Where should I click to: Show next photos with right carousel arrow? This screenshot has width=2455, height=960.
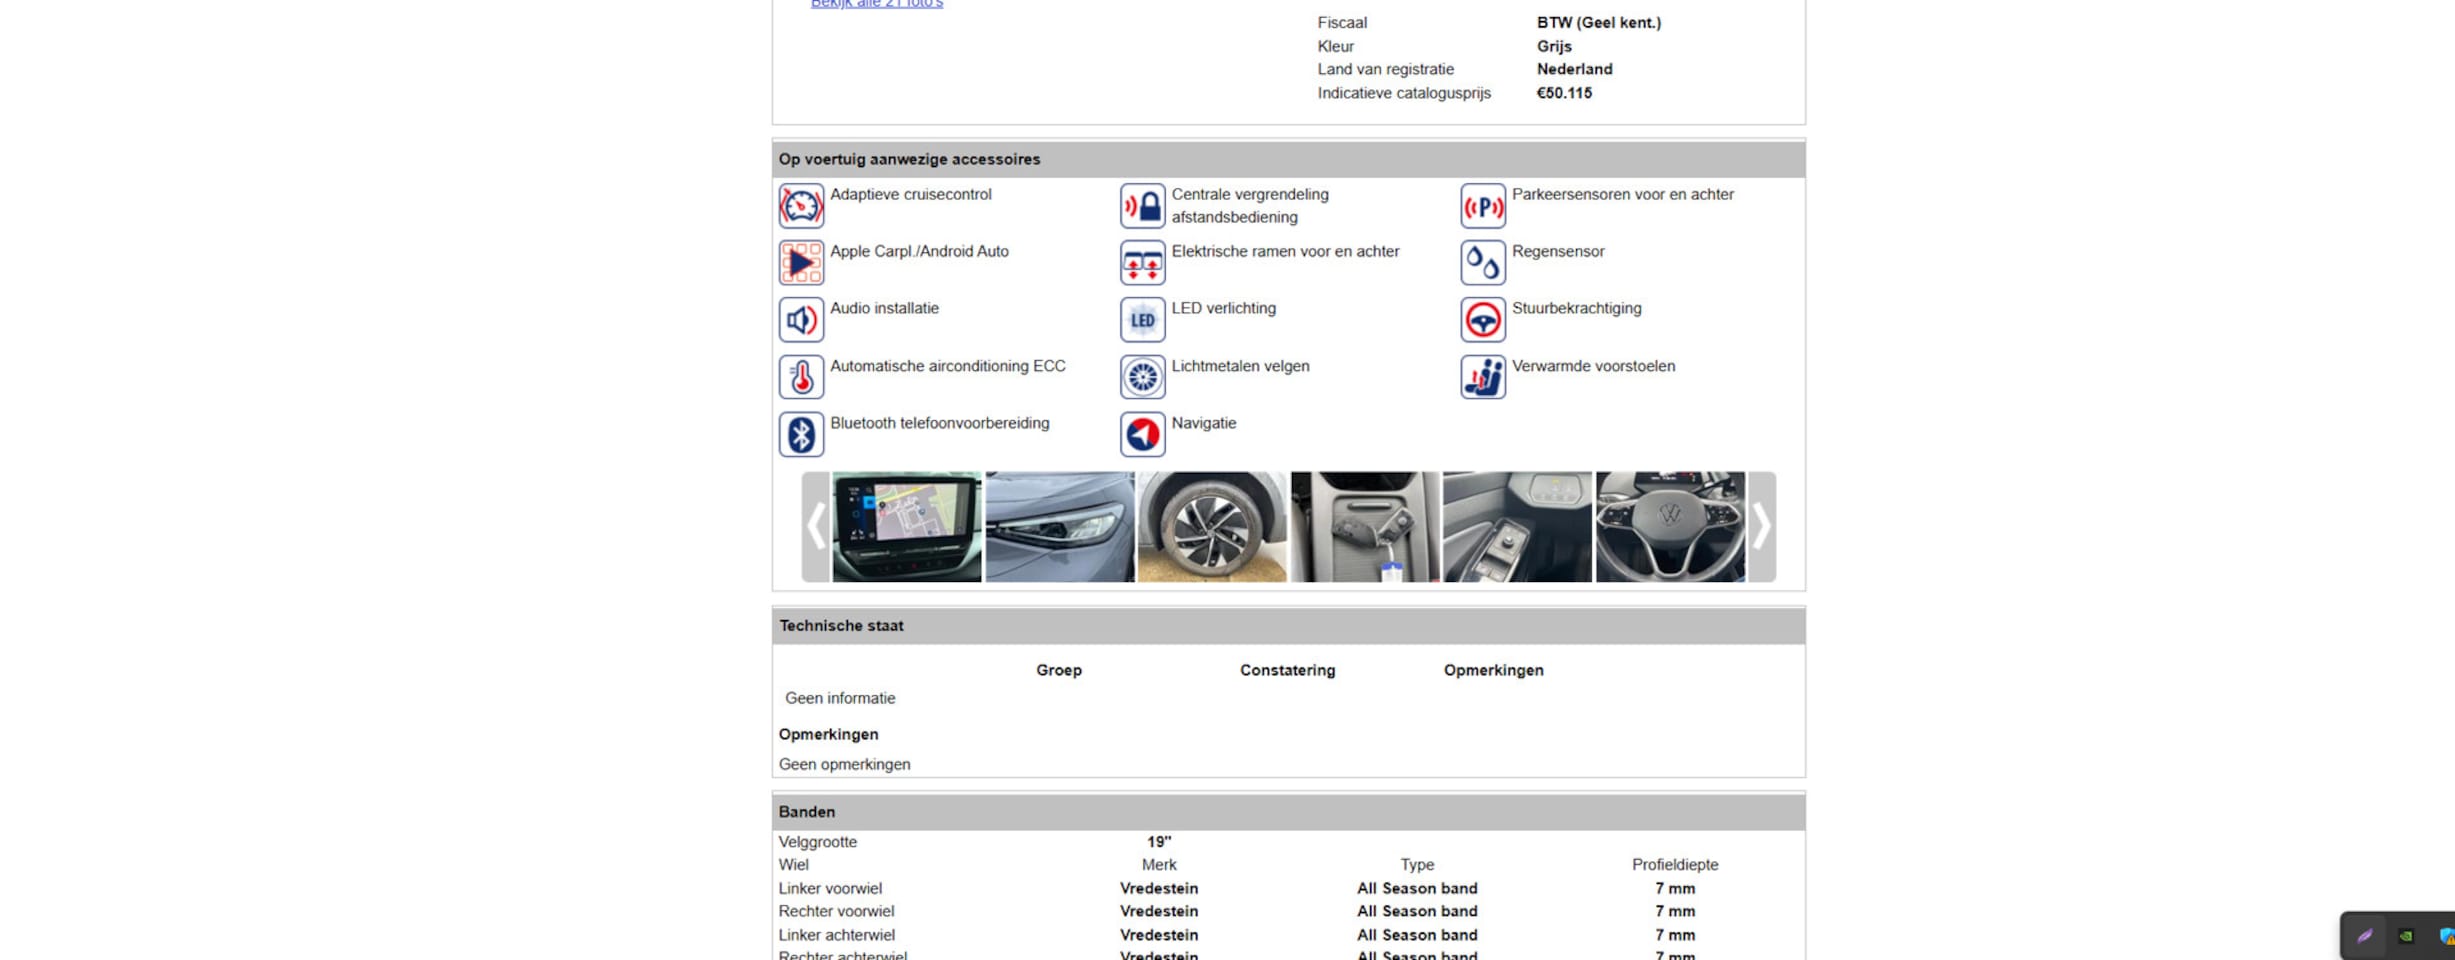(1761, 527)
